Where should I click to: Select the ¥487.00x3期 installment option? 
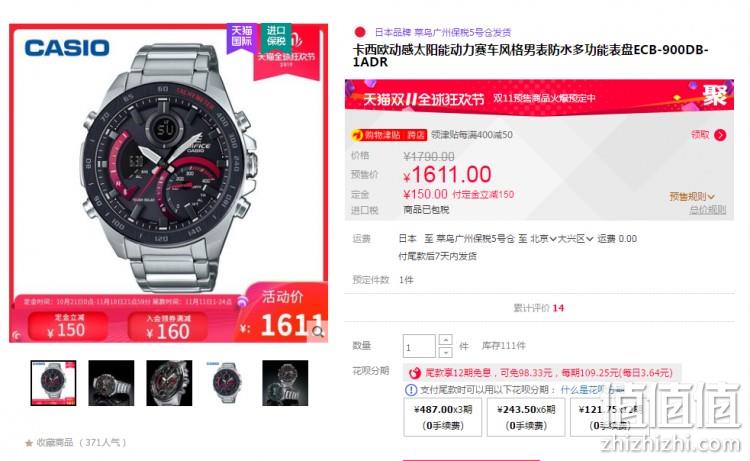point(442,417)
